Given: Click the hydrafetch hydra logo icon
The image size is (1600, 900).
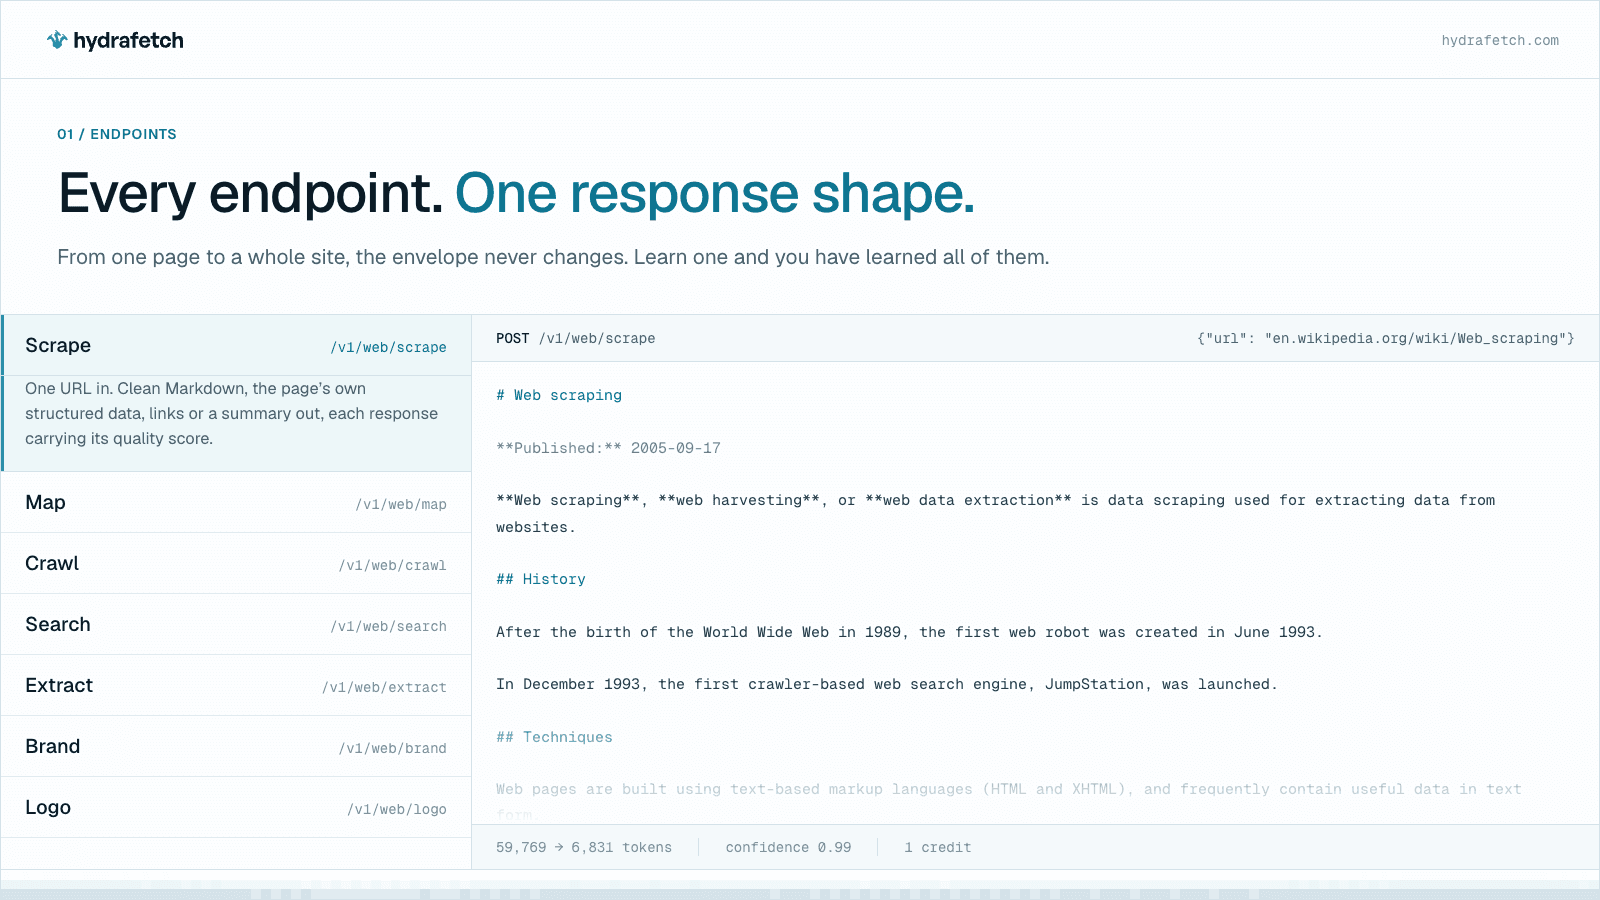Looking at the screenshot, I should click(x=57, y=40).
